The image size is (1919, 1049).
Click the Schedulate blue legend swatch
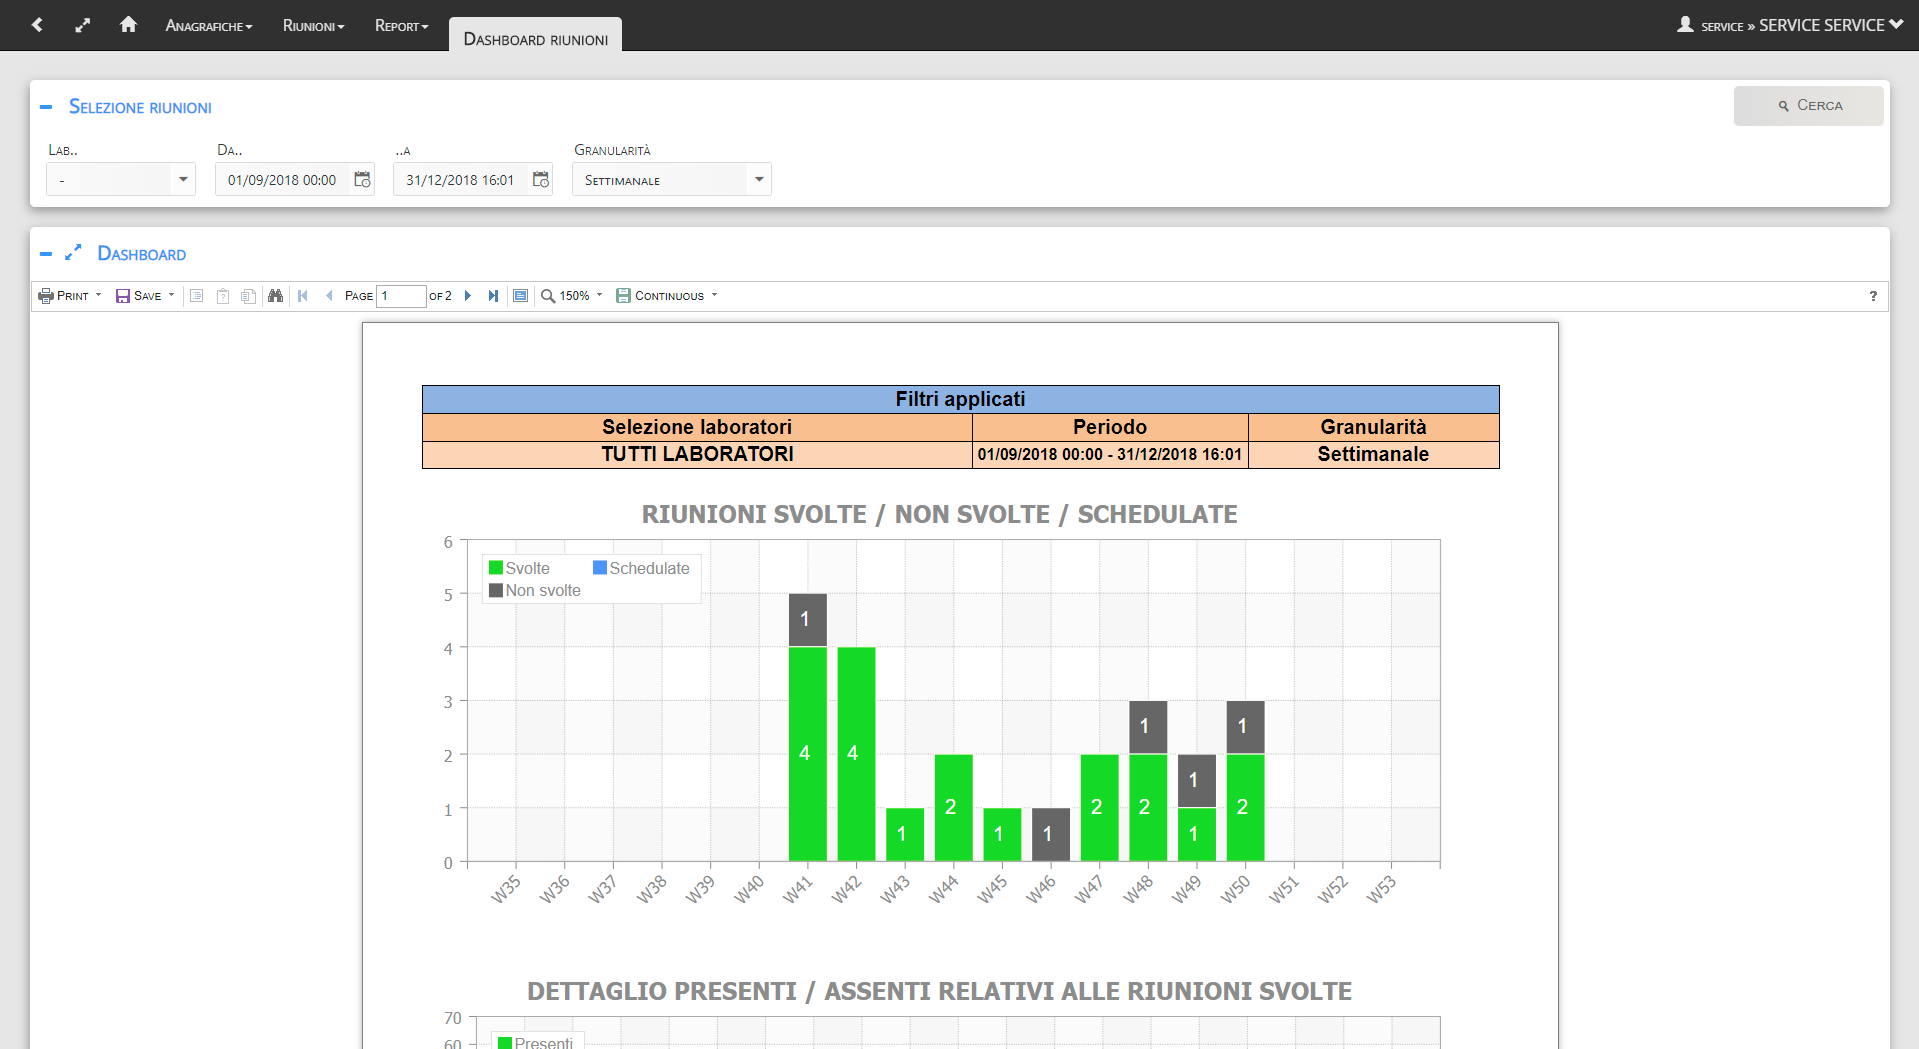coord(600,568)
